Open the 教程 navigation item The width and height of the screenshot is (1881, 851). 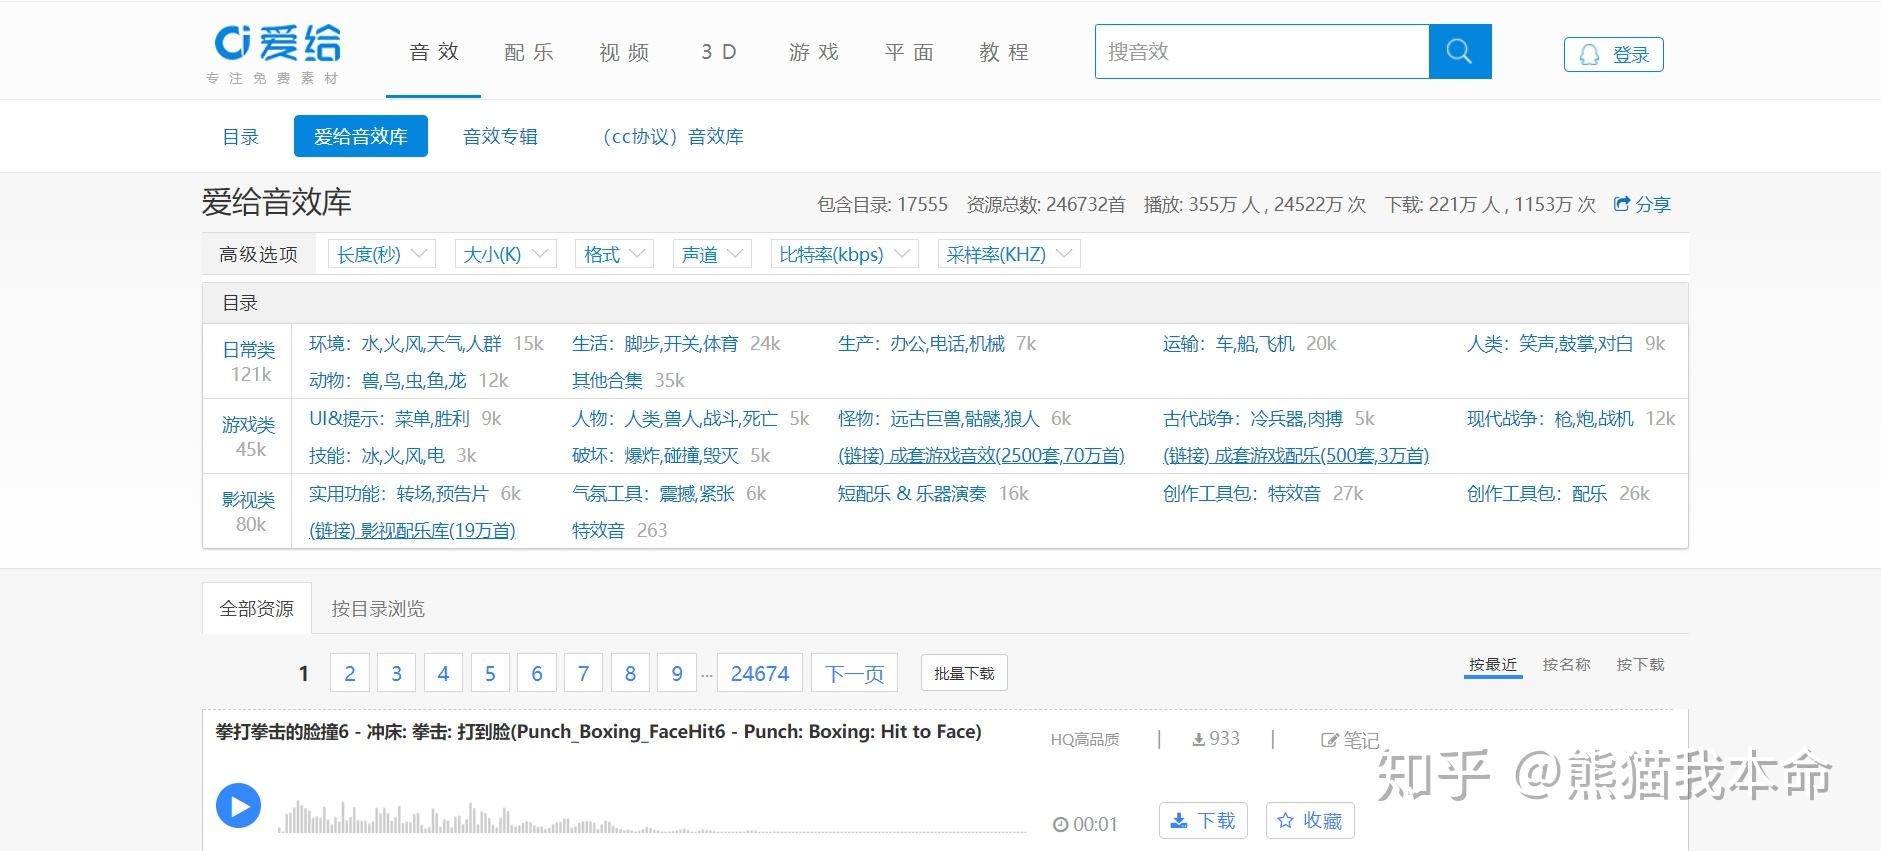click(1004, 52)
